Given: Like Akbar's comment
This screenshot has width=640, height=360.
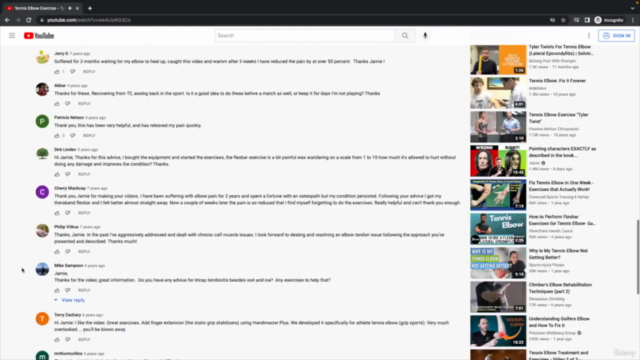Looking at the screenshot, I should click(x=57, y=104).
